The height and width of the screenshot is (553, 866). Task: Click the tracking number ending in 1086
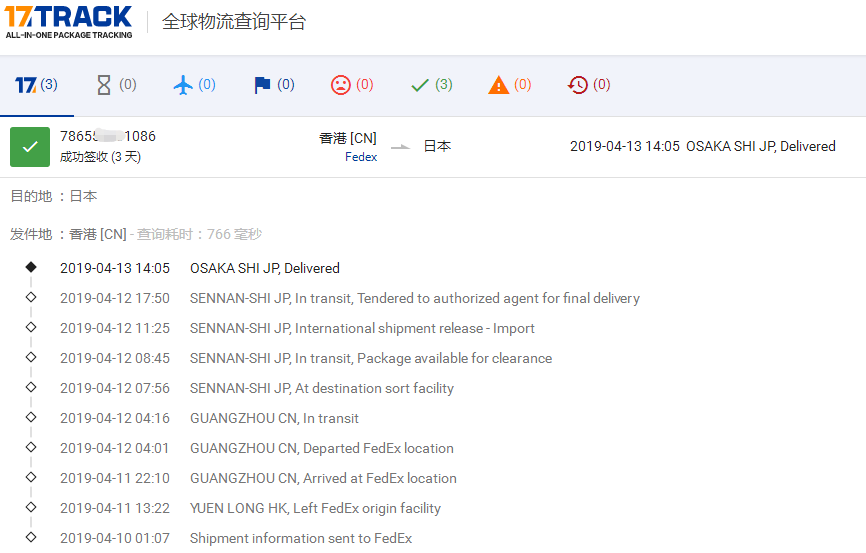pyautogui.click(x=108, y=136)
